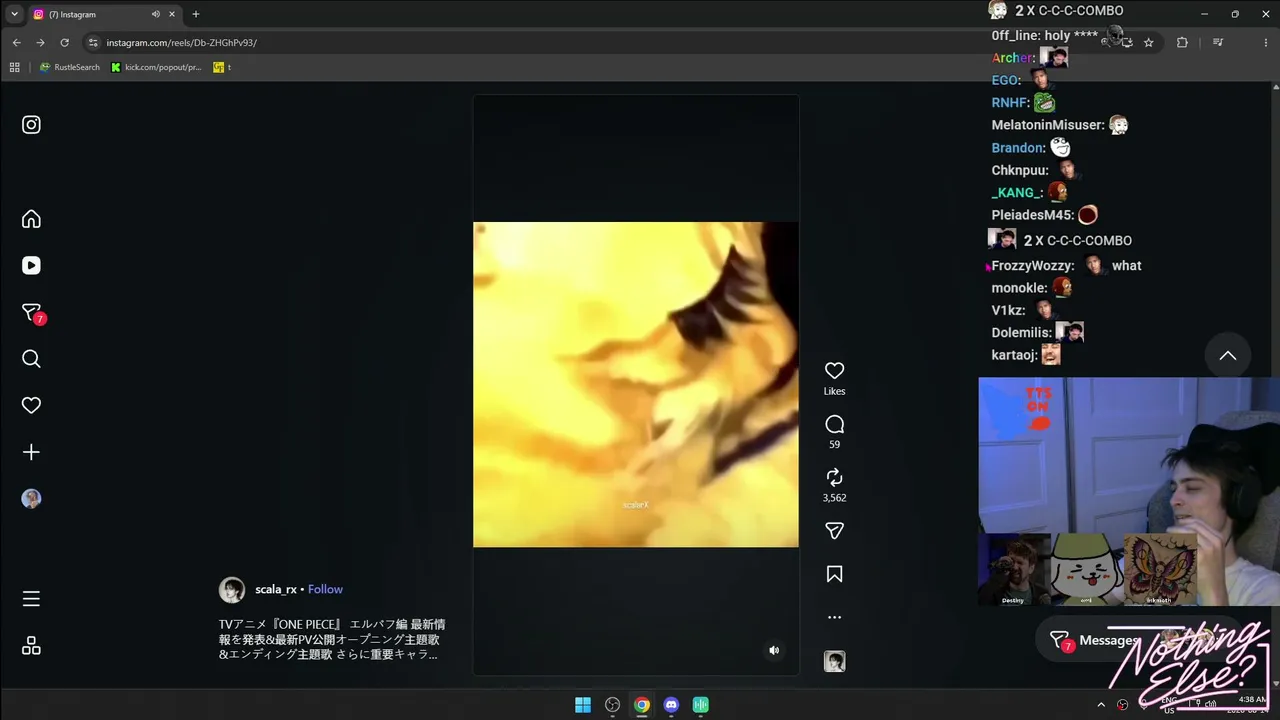The width and height of the screenshot is (1280, 720).
Task: Like the reel with the heart icon
Action: pyautogui.click(x=834, y=371)
